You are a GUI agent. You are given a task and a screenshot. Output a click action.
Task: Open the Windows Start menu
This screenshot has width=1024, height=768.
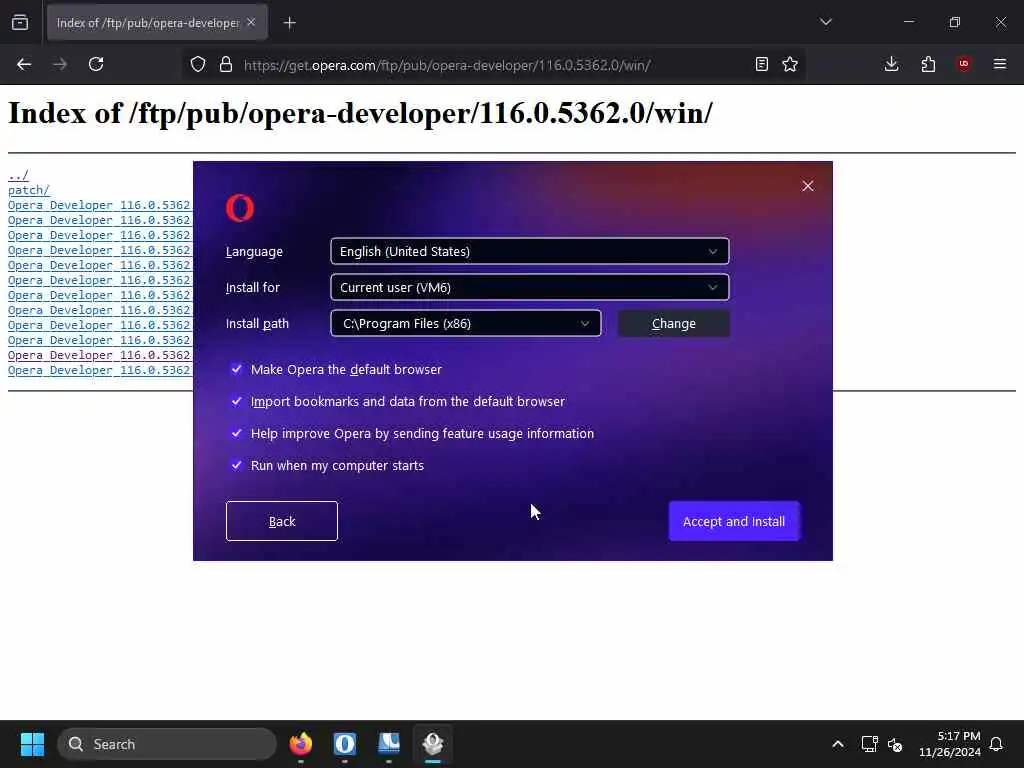pyautogui.click(x=32, y=744)
